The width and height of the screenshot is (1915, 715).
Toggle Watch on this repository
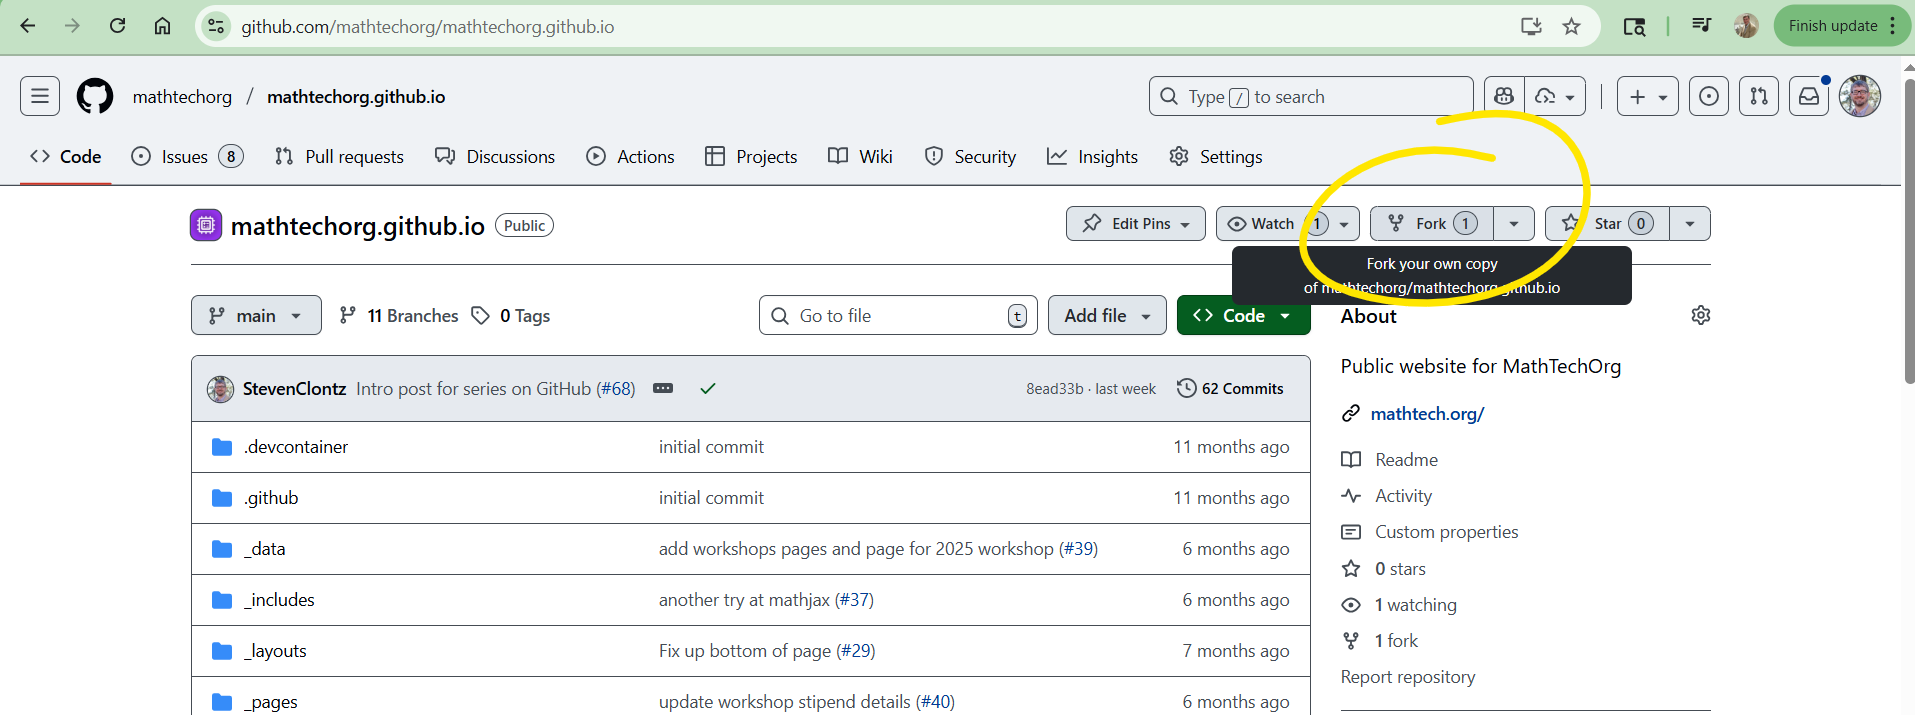coord(1262,224)
